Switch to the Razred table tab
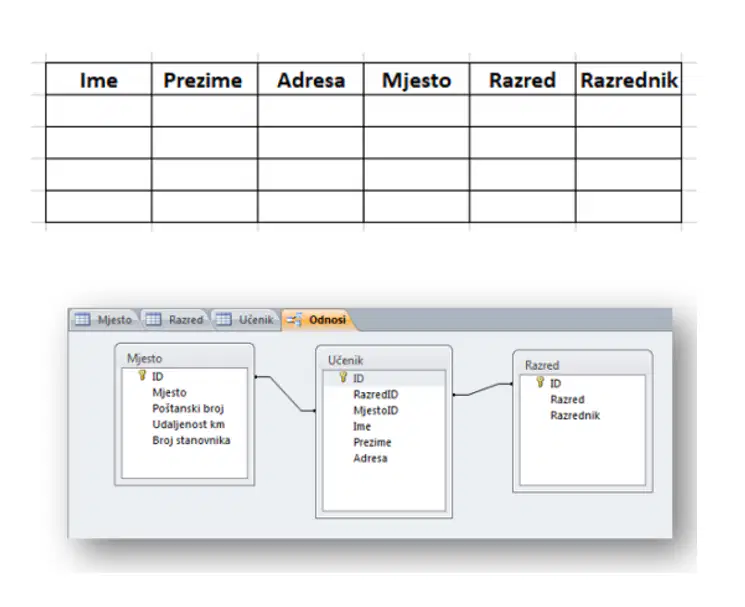Screen dimensions: 745x607 point(174,320)
